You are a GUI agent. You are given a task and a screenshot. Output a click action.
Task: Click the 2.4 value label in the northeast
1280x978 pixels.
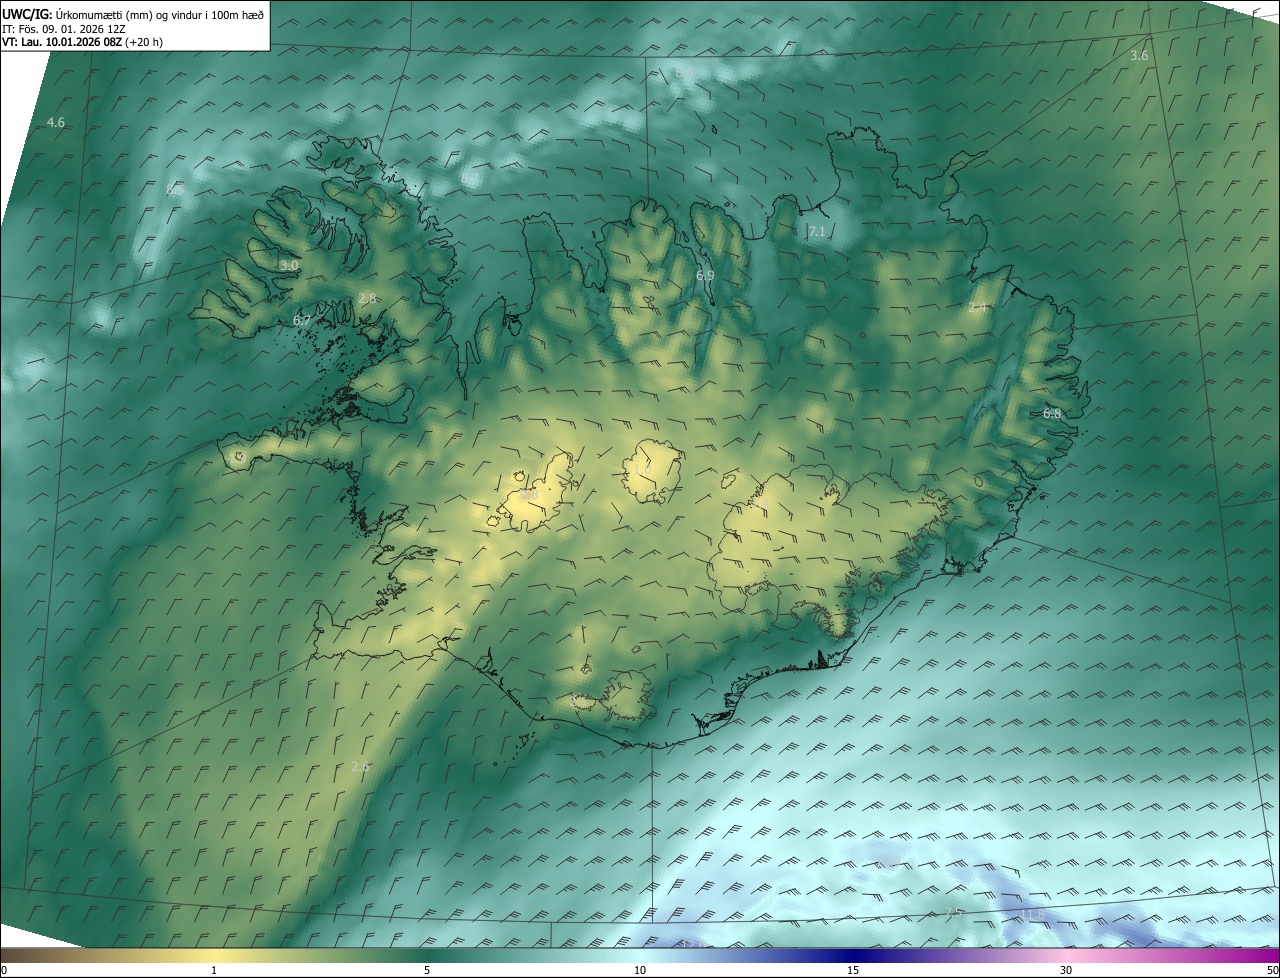[x=977, y=308]
